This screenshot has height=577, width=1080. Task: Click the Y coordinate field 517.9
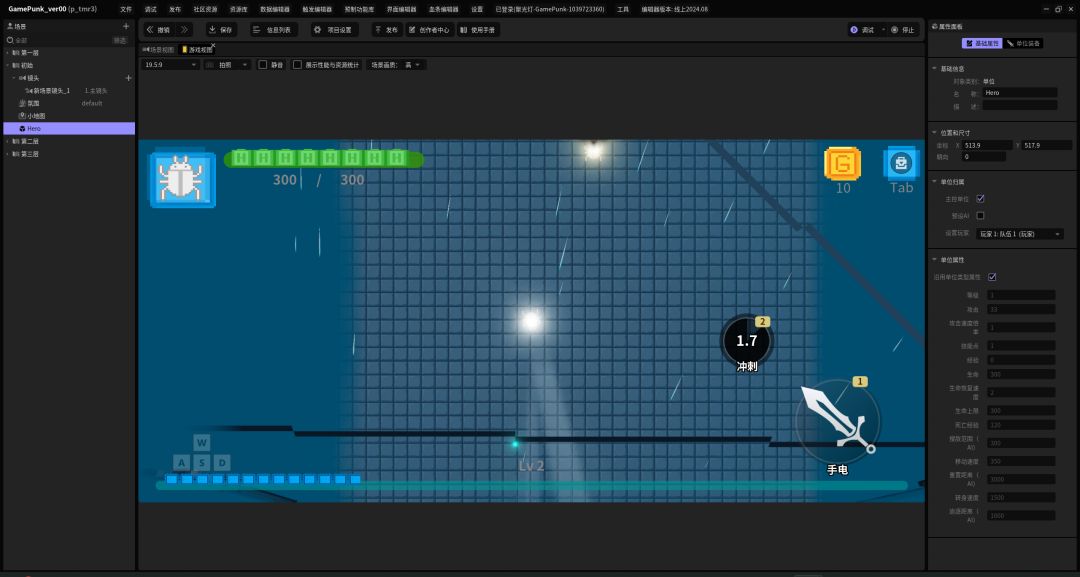[x=1047, y=145]
